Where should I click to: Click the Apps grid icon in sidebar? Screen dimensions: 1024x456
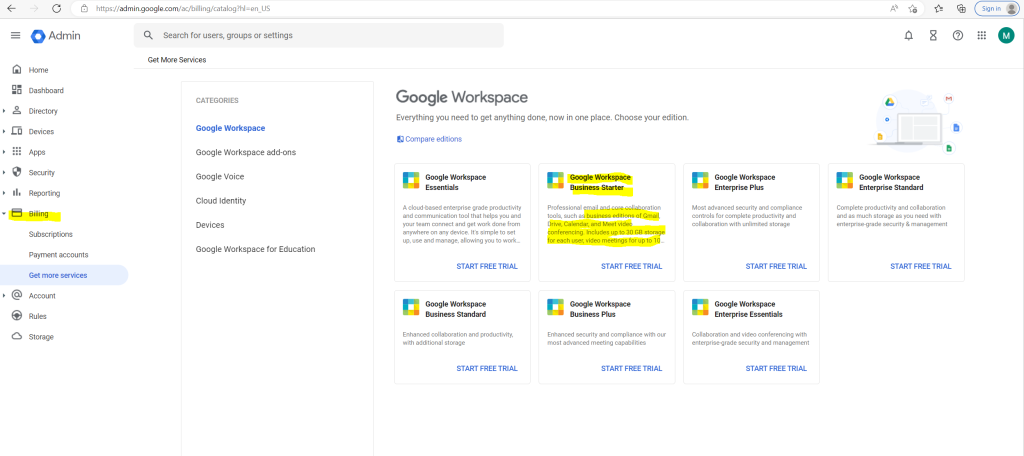click(17, 152)
